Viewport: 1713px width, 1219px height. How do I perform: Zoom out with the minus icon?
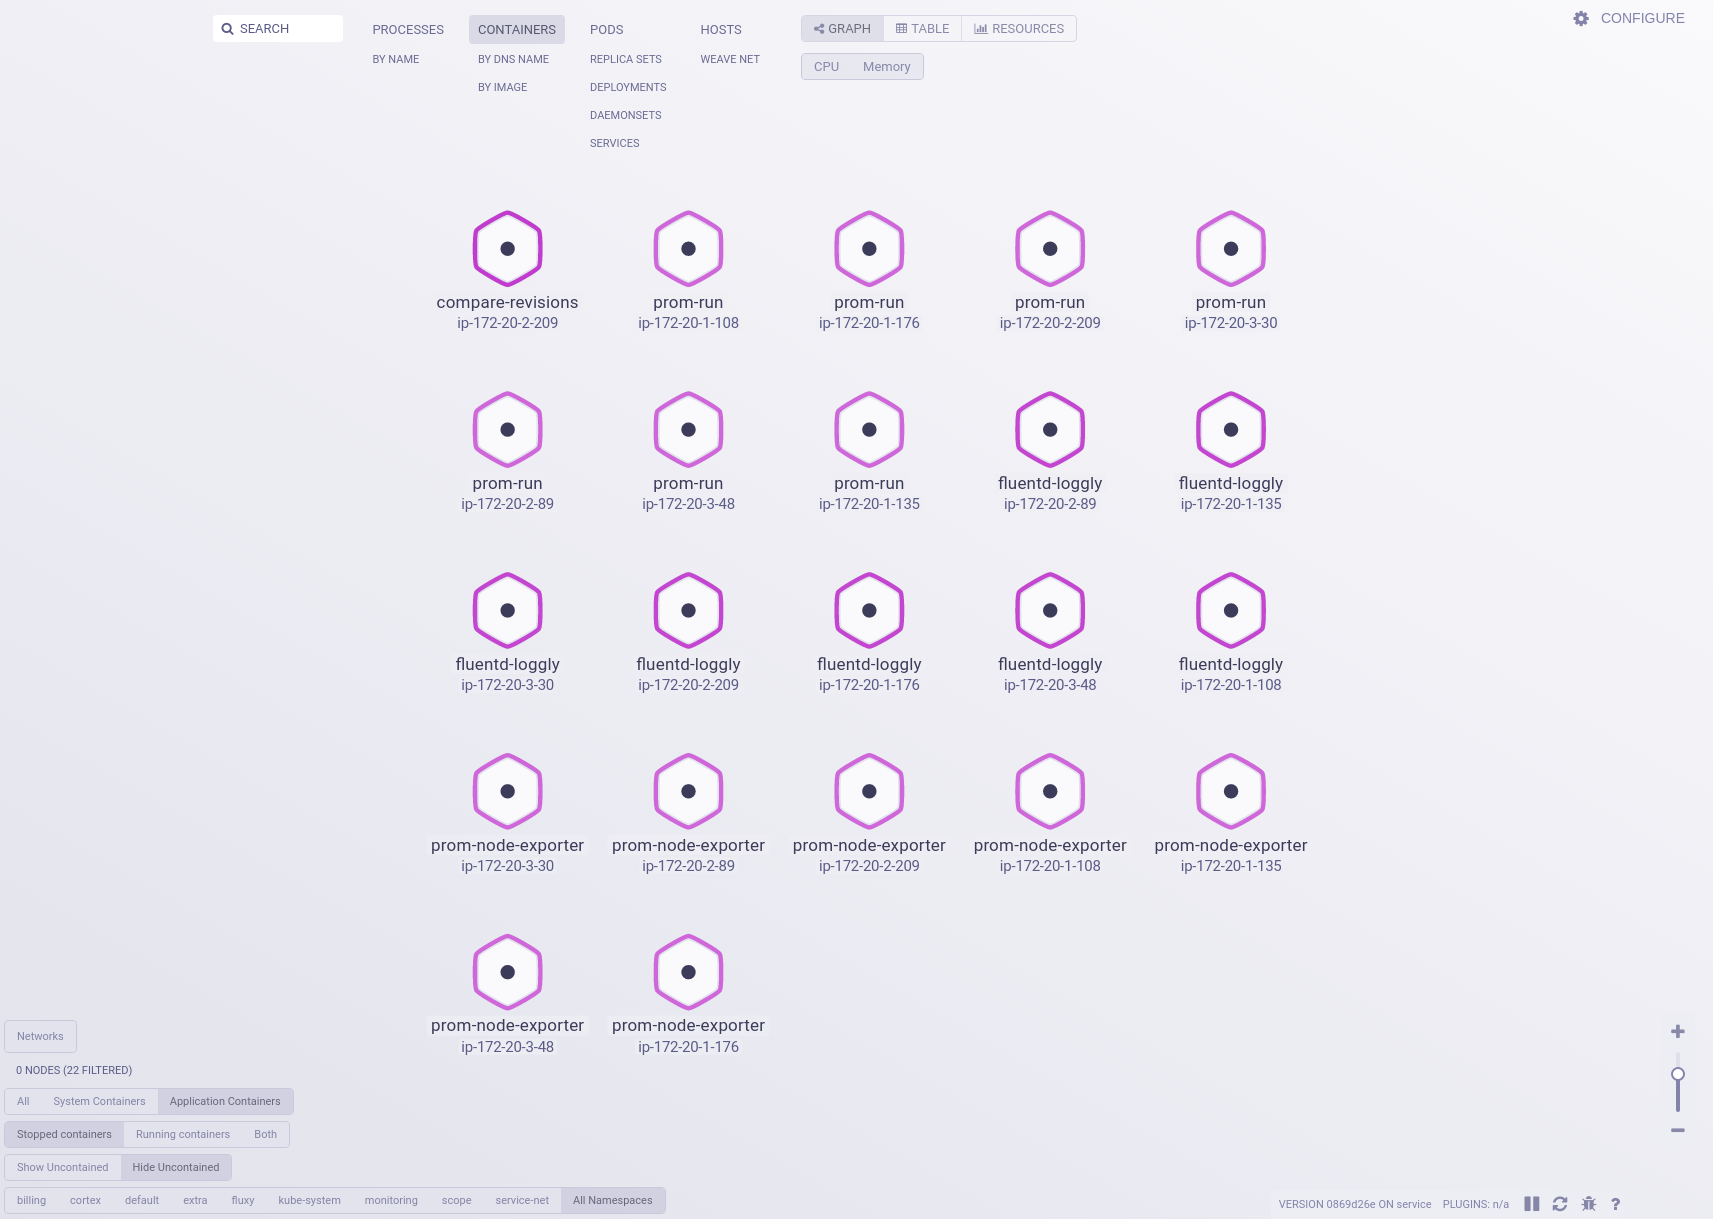coord(1678,1130)
